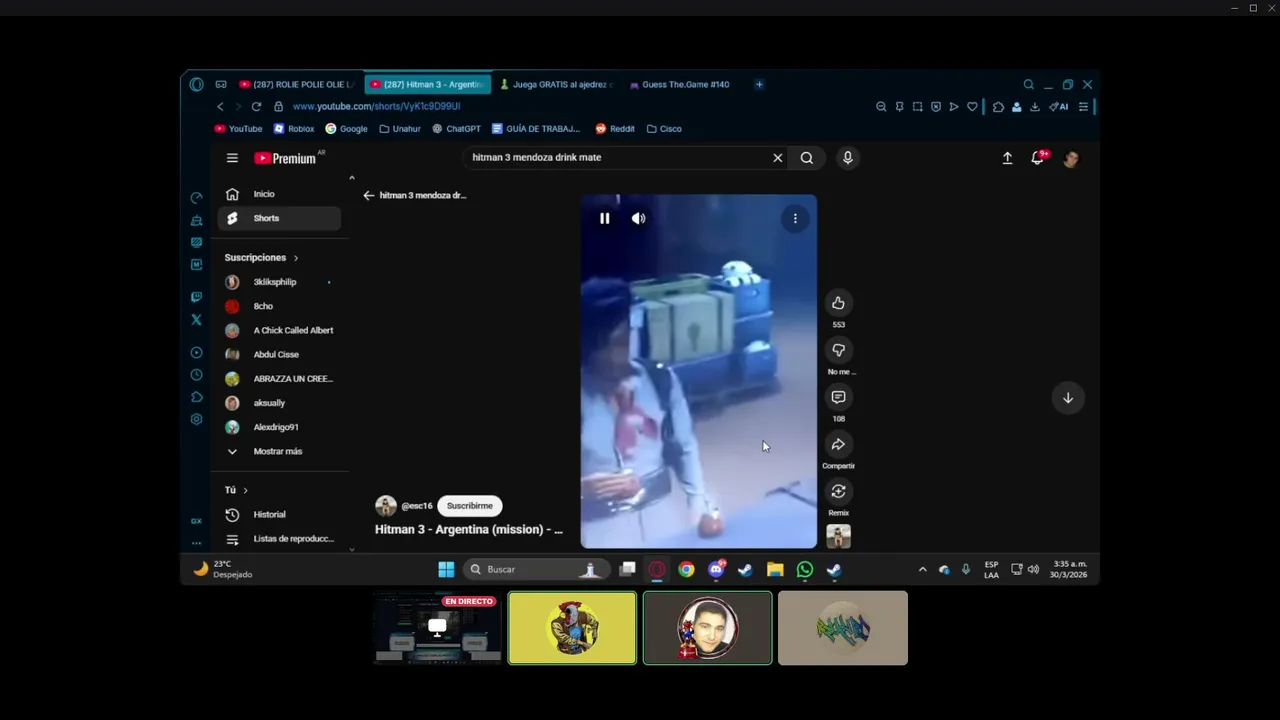The height and width of the screenshot is (720, 1280).
Task: Click the browser back arrow
Action: pyautogui.click(x=220, y=106)
